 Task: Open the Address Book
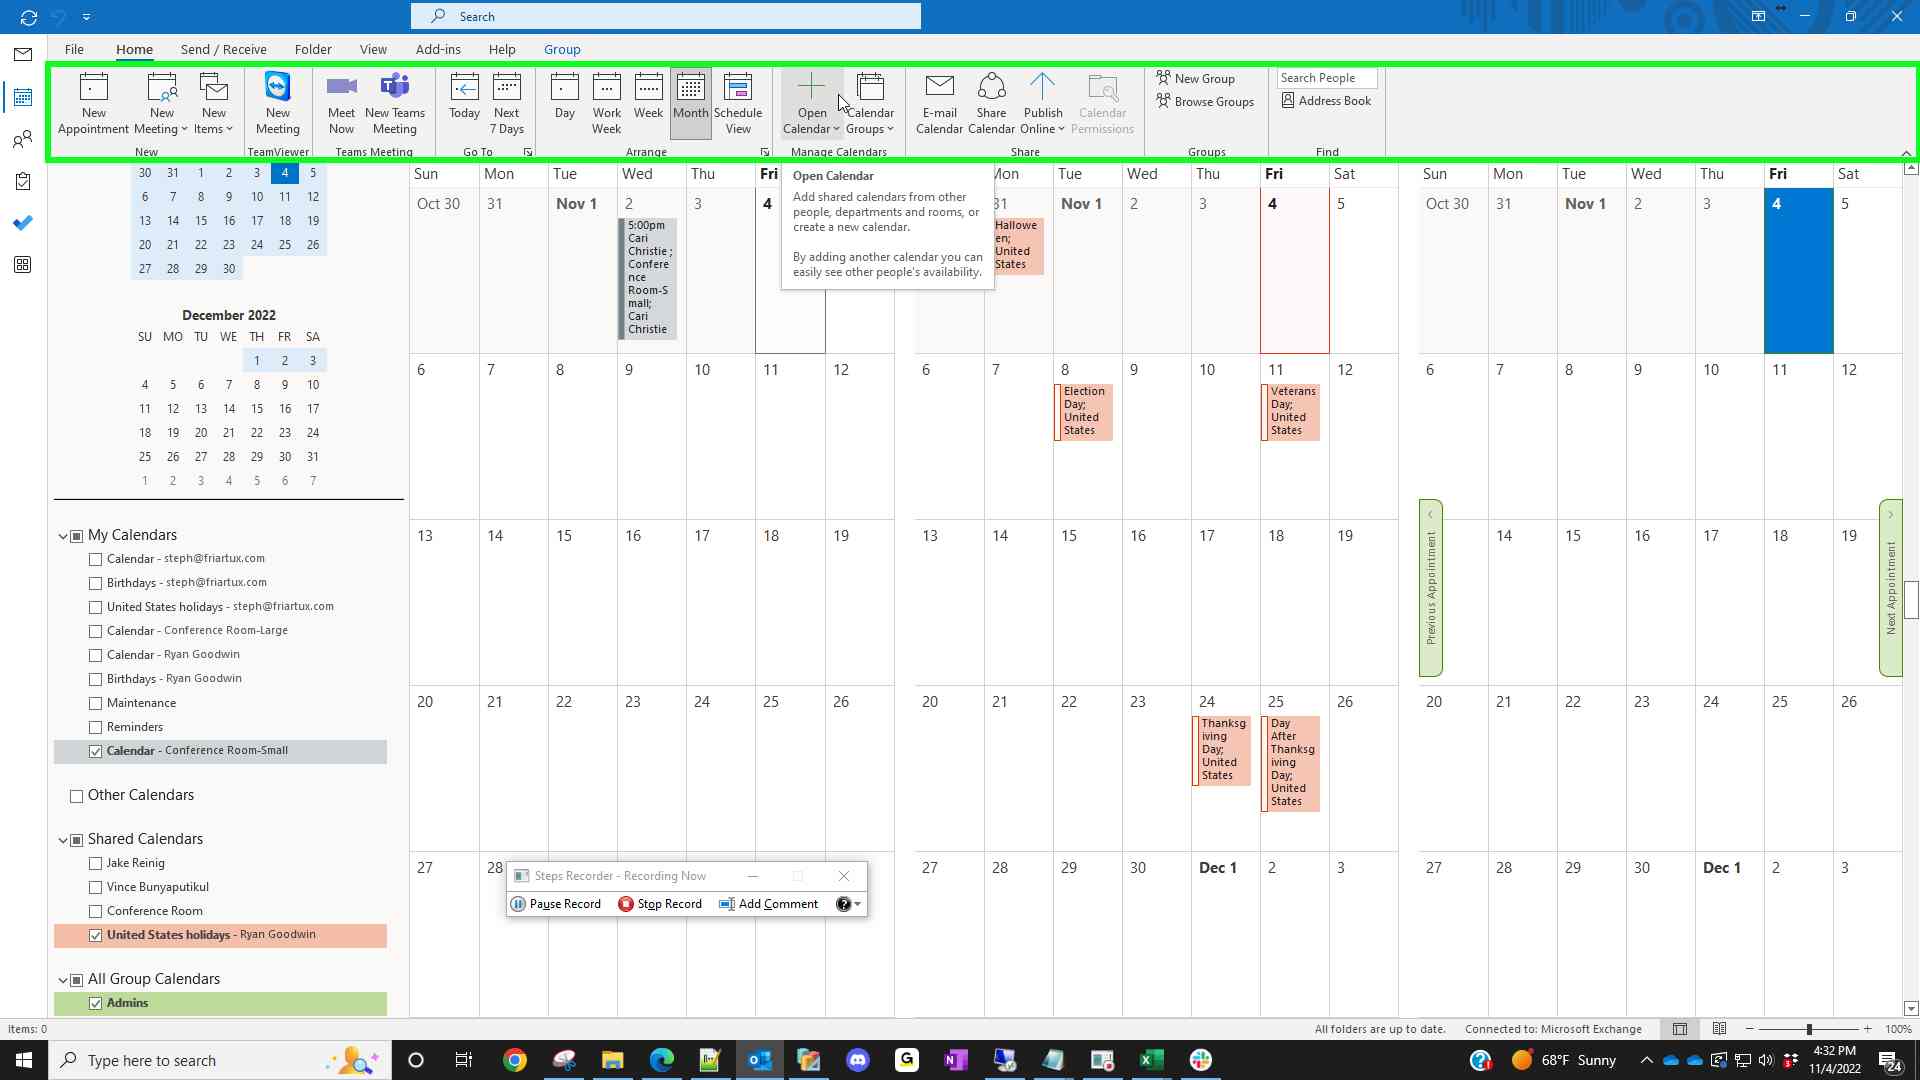point(1326,101)
